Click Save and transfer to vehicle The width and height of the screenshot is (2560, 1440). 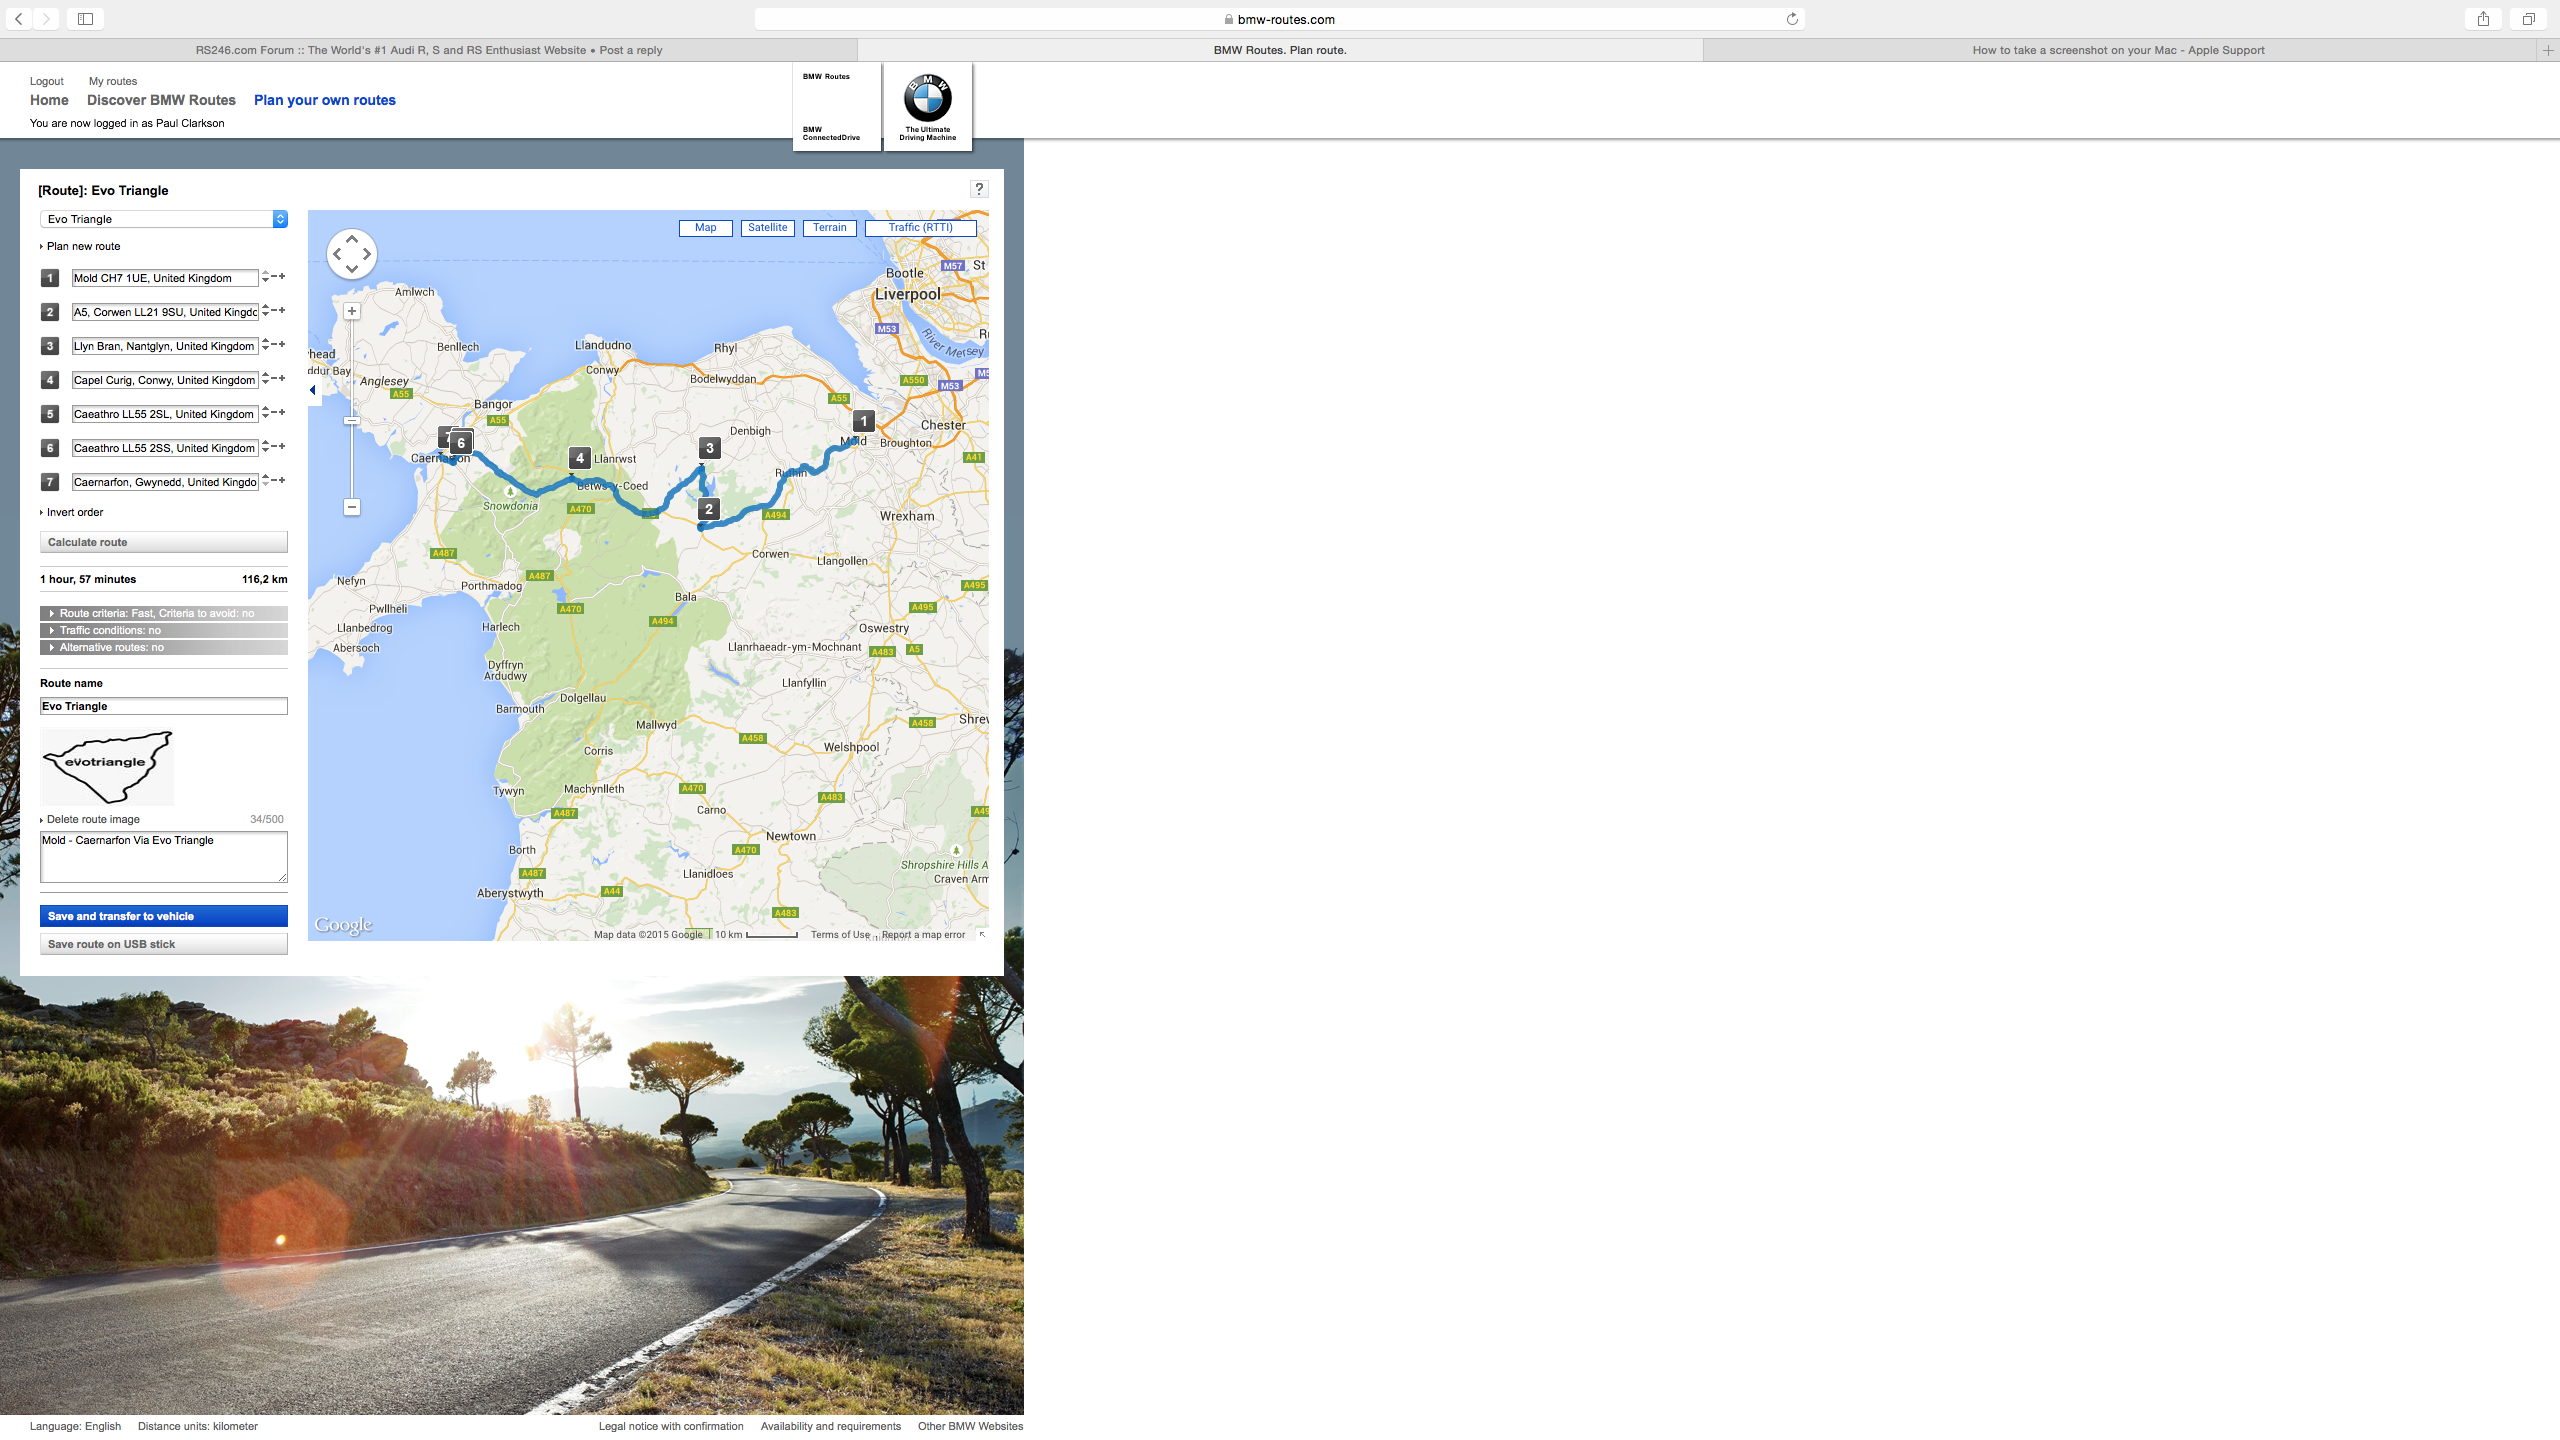tap(163, 916)
